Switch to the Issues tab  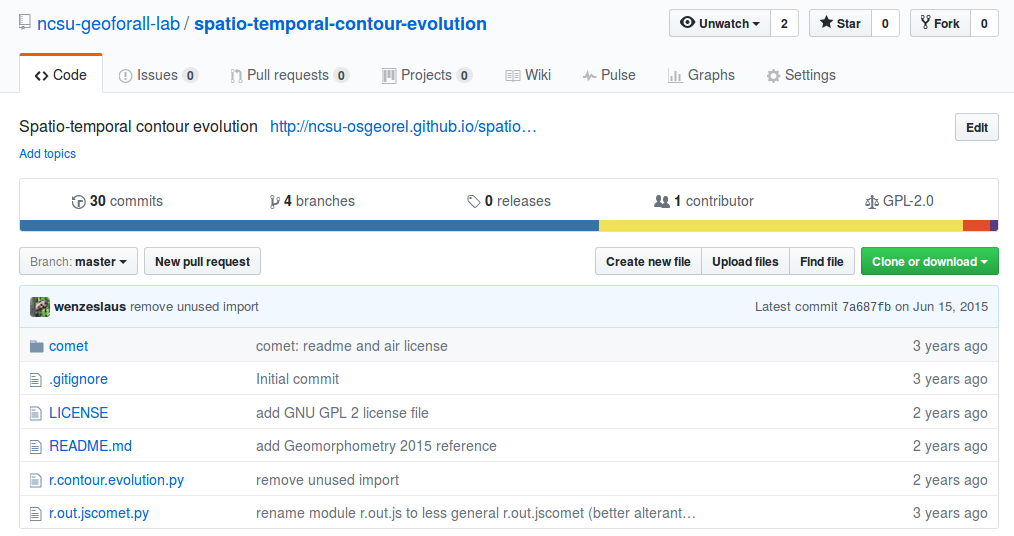coord(158,76)
